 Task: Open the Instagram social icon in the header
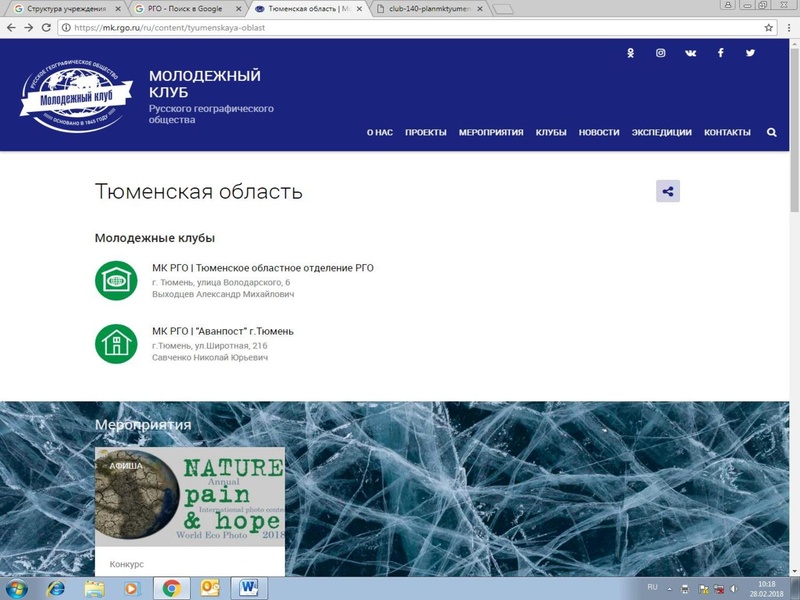660,52
